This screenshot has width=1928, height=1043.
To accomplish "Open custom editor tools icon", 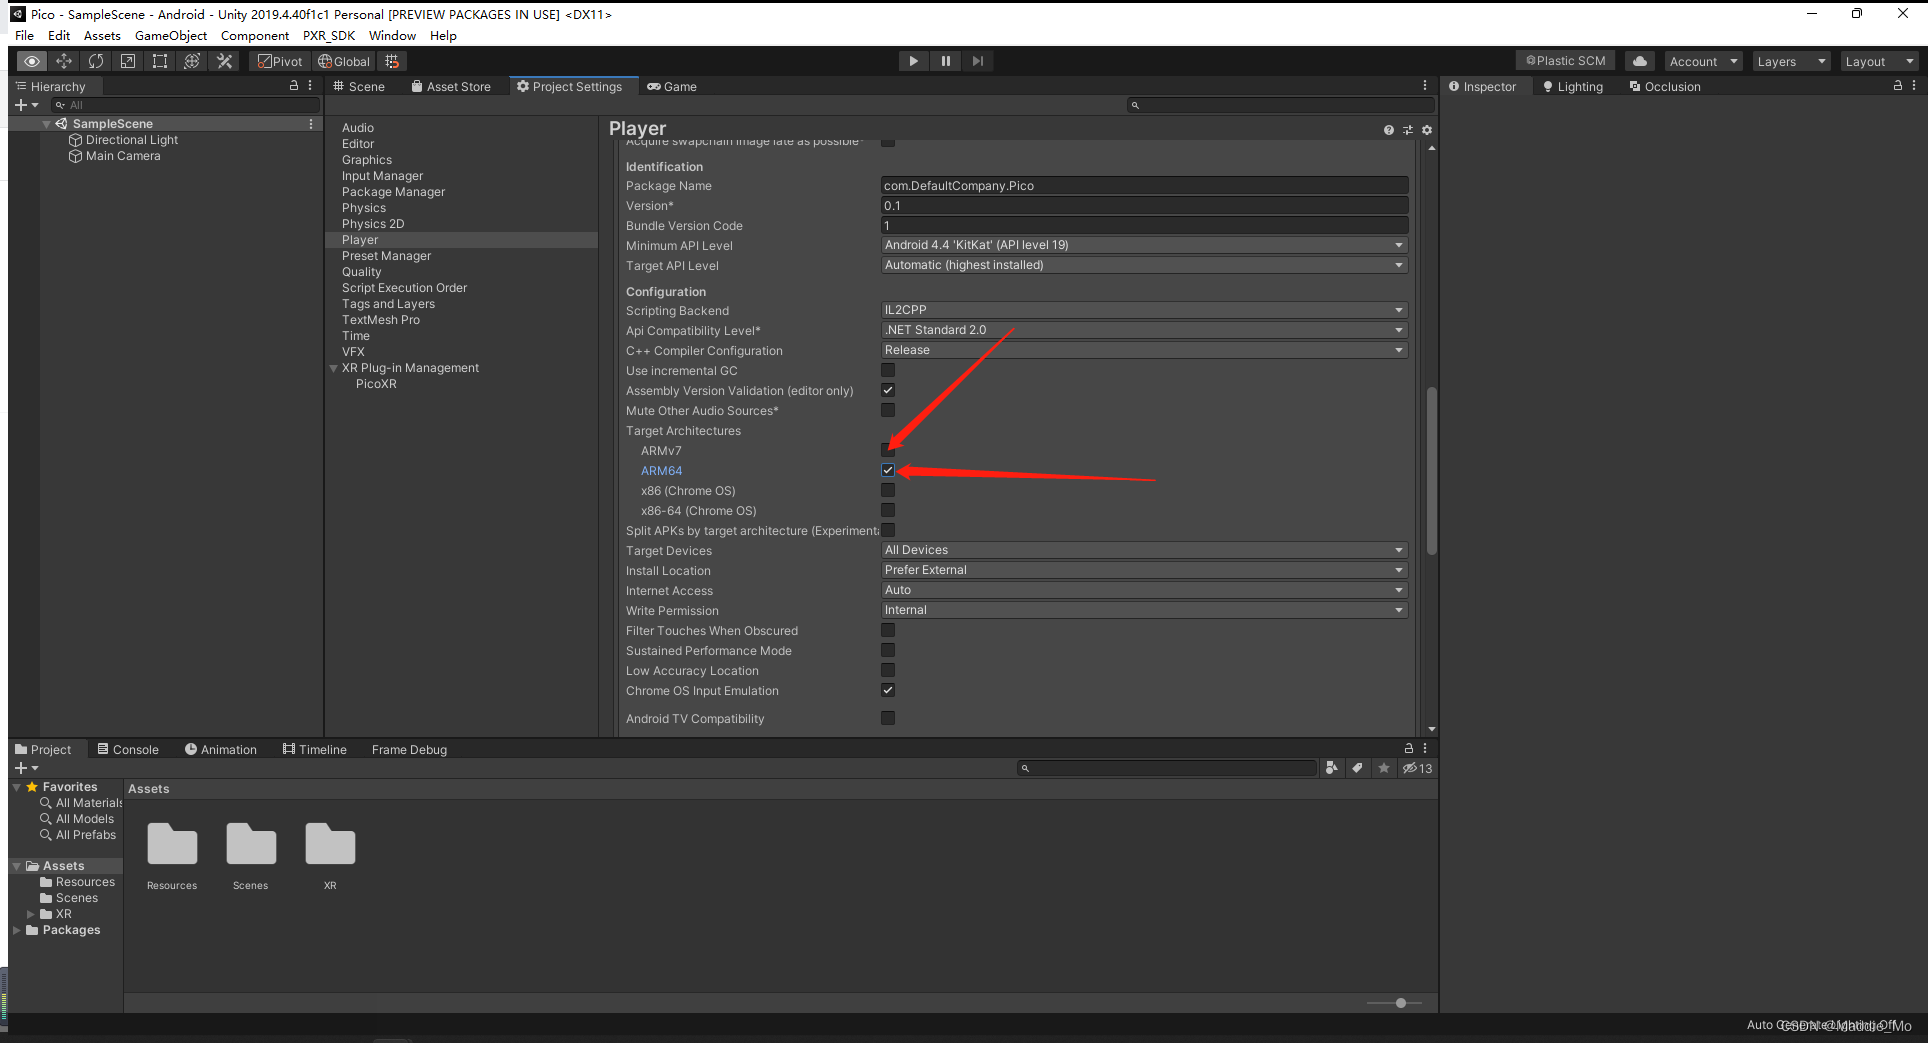I will (224, 61).
